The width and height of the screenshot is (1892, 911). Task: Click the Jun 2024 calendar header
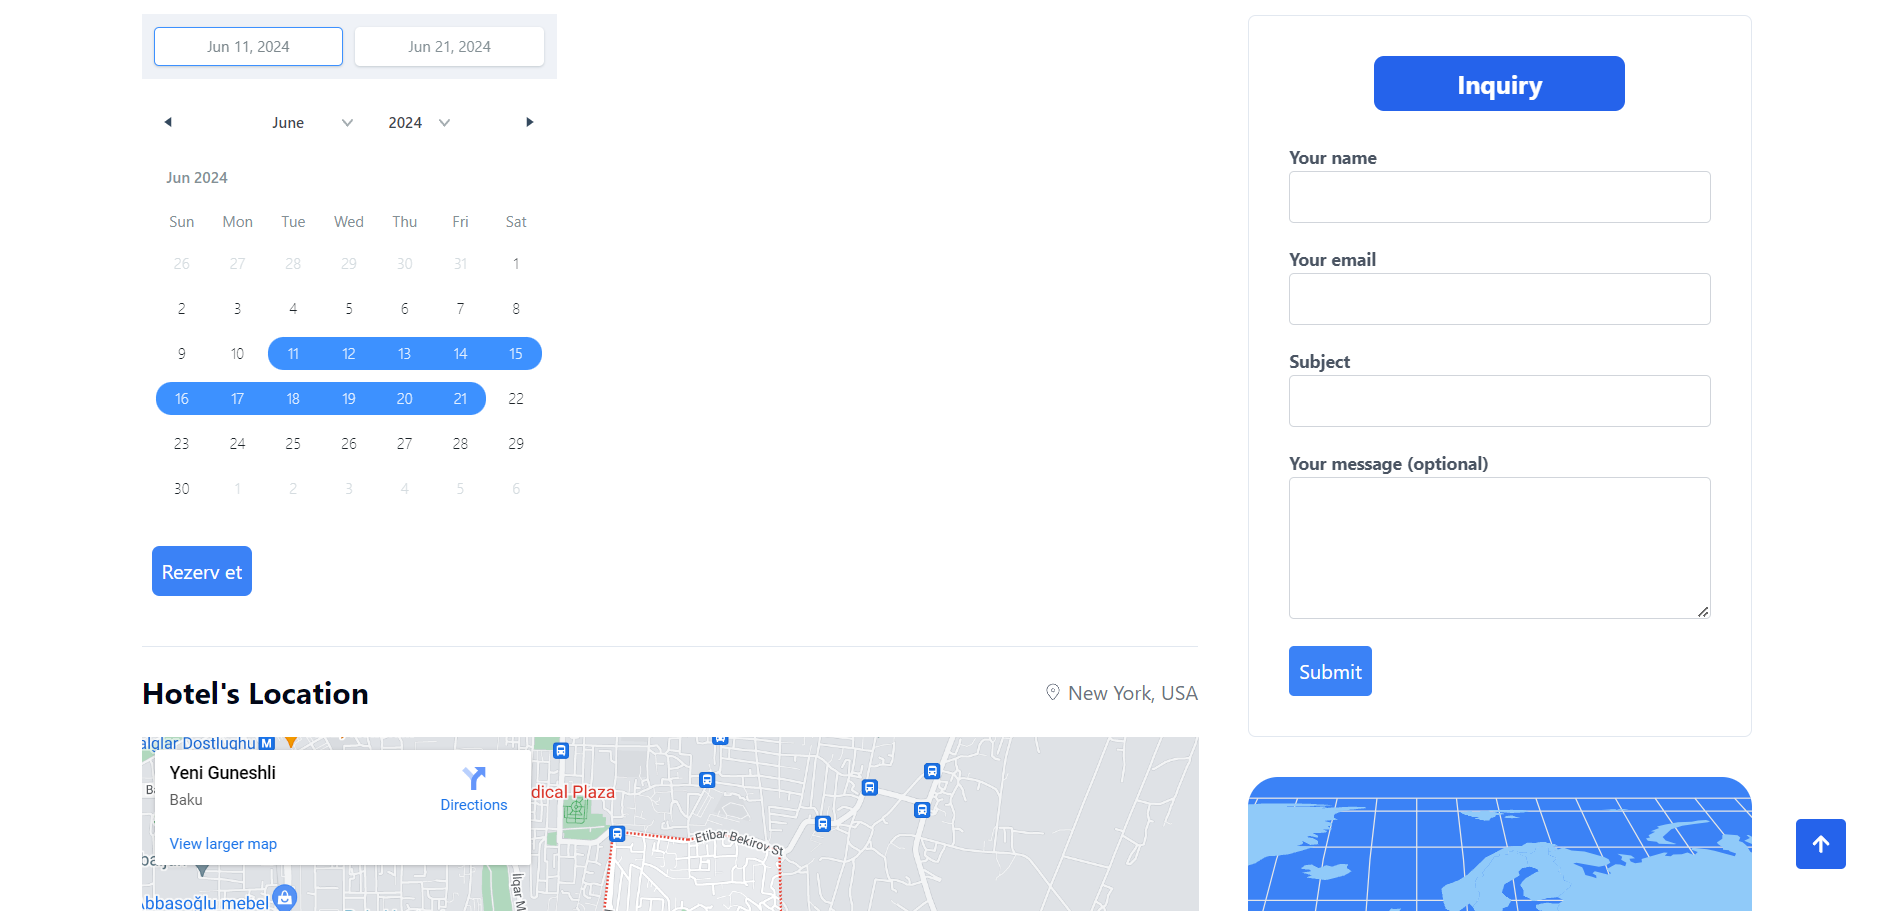pyautogui.click(x=196, y=177)
